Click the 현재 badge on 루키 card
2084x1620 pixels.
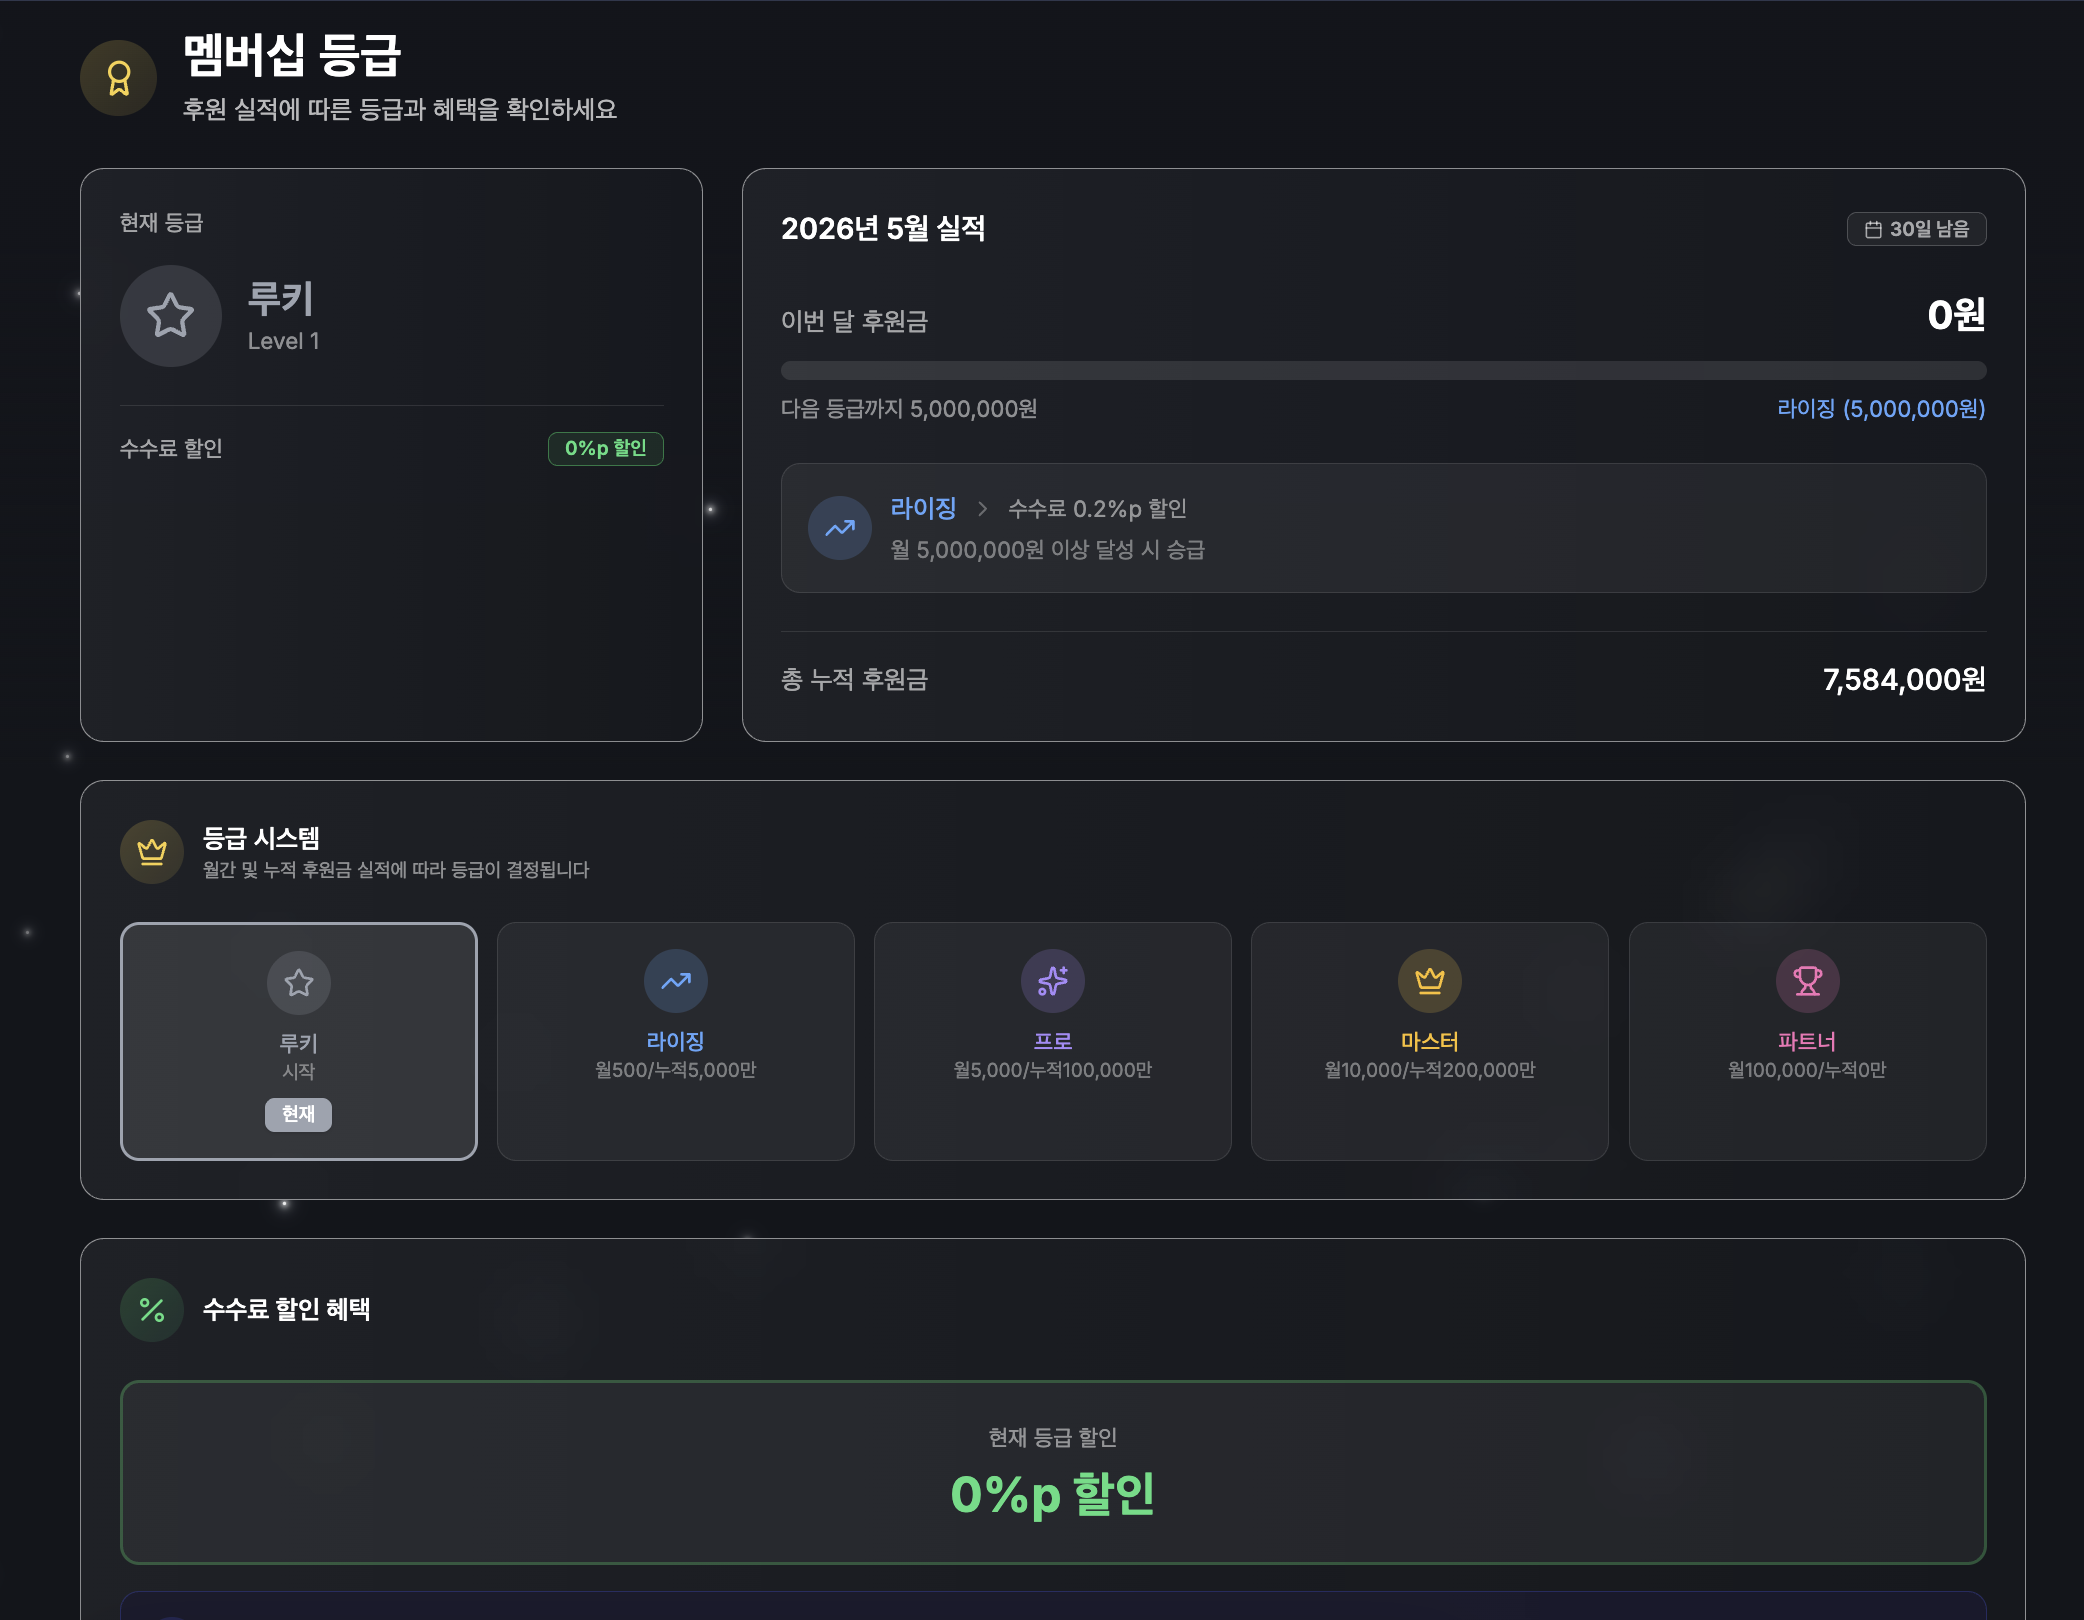(298, 1114)
